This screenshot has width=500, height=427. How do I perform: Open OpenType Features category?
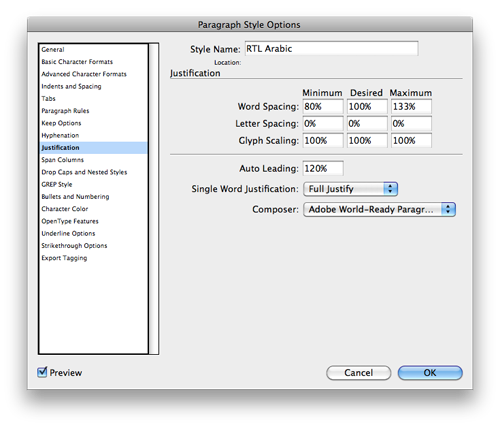pos(93,221)
